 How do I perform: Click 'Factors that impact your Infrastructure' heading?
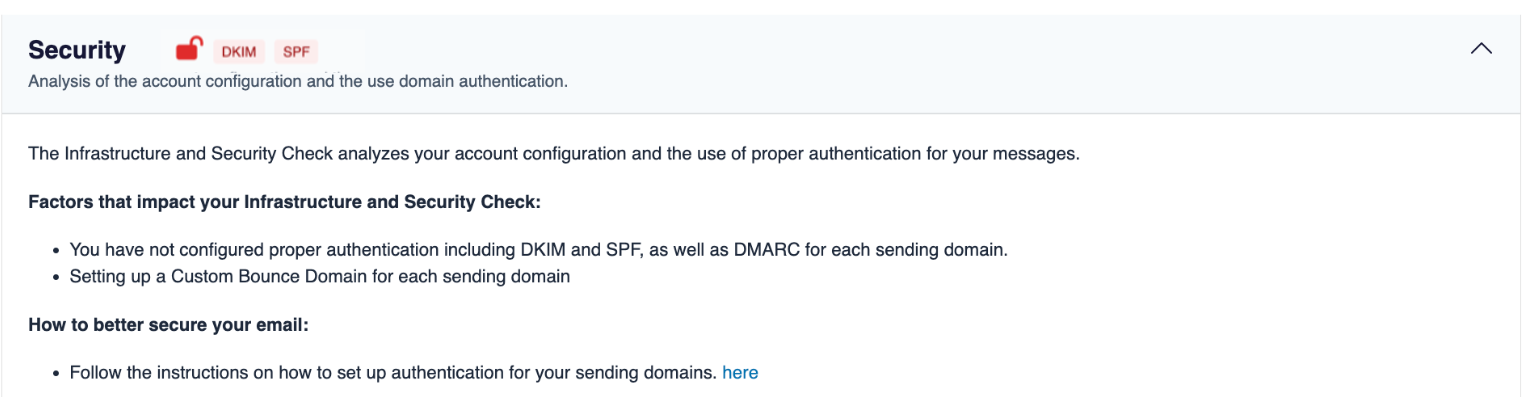pos(284,202)
